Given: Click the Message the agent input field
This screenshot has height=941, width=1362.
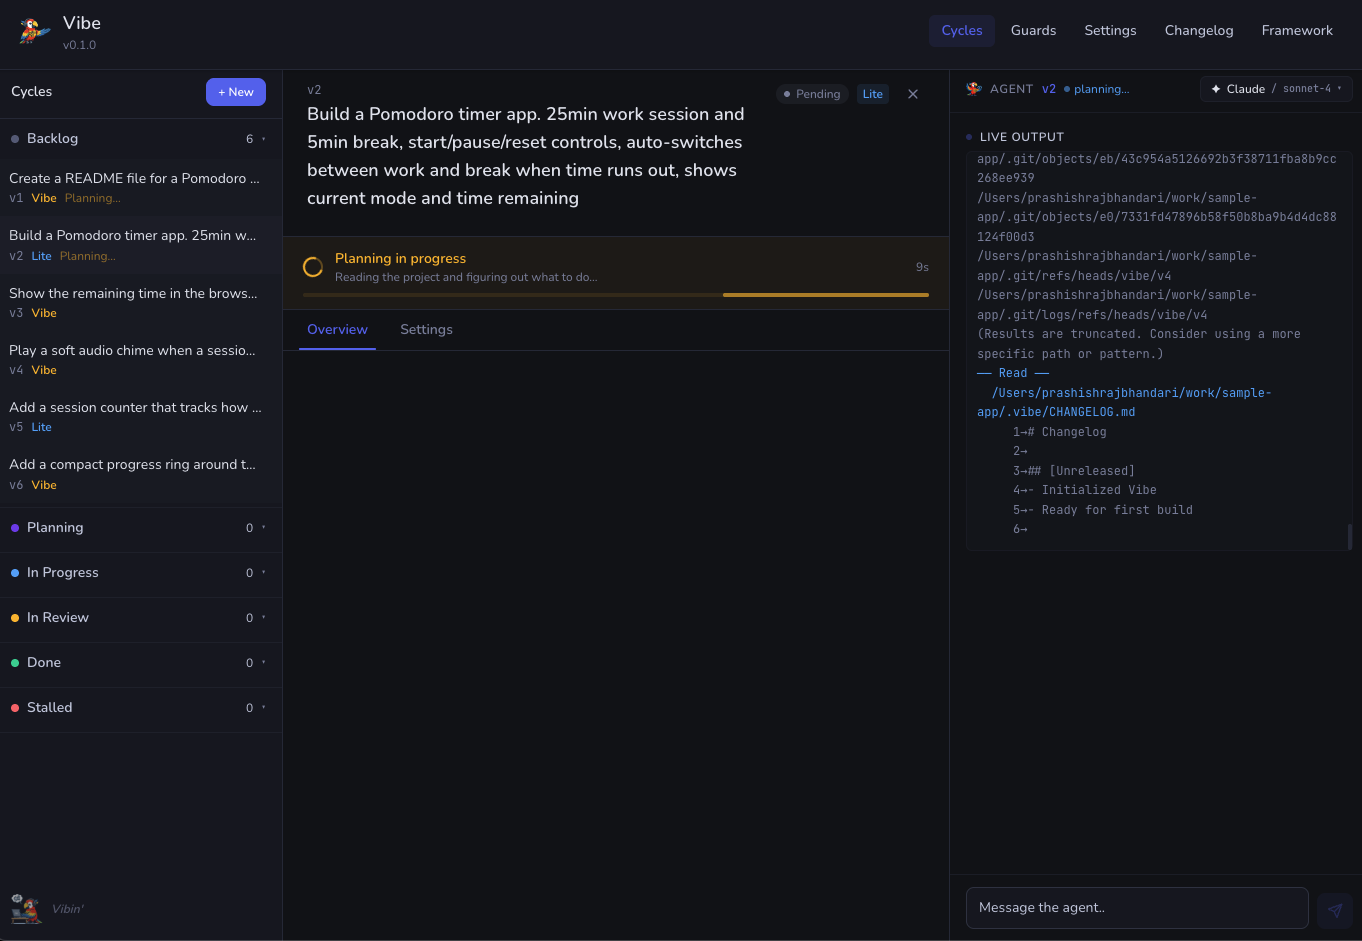Looking at the screenshot, I should [1137, 907].
